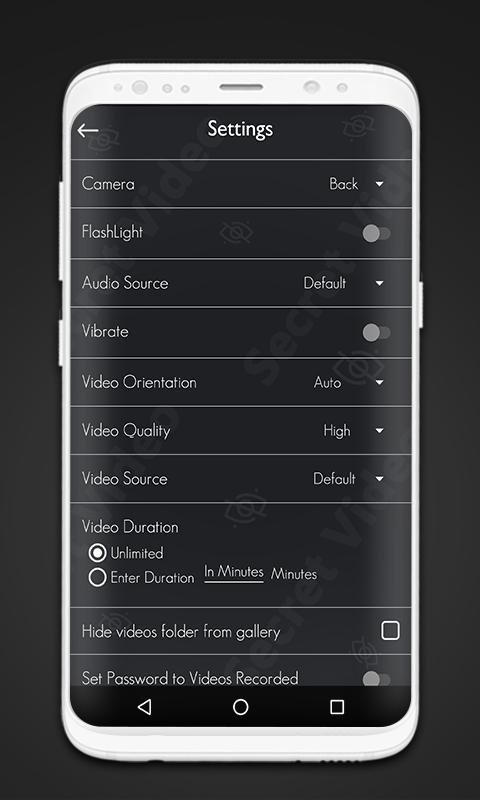Go back using the arrow icon
Viewport: 480px width, 800px height.
[x=87, y=131]
